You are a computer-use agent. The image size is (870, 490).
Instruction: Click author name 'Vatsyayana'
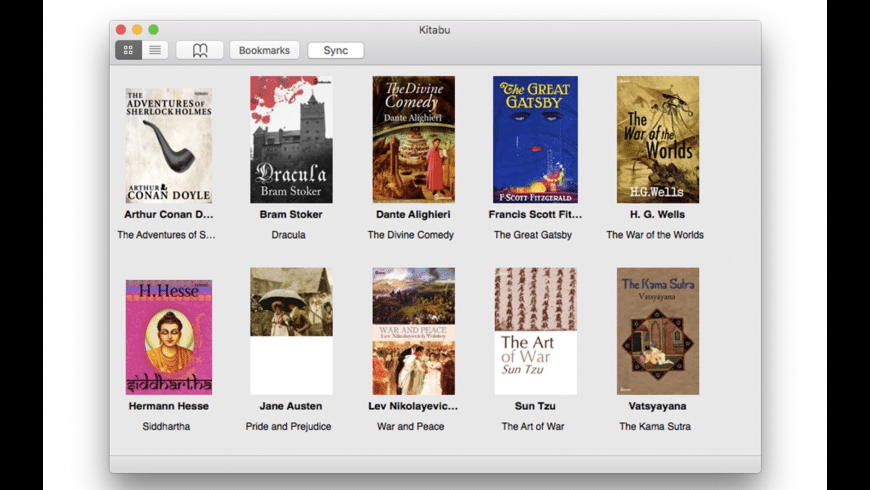[657, 406]
